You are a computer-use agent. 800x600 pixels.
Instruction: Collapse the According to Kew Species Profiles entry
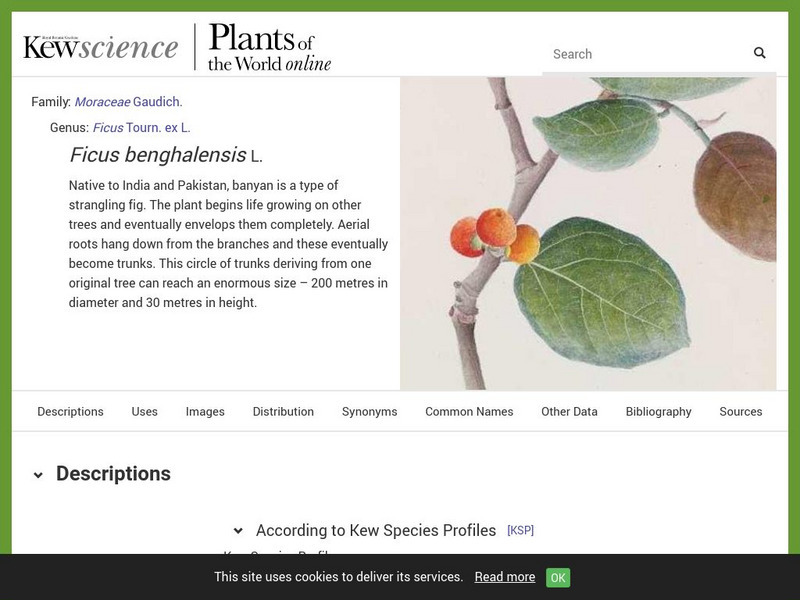[x=238, y=530]
